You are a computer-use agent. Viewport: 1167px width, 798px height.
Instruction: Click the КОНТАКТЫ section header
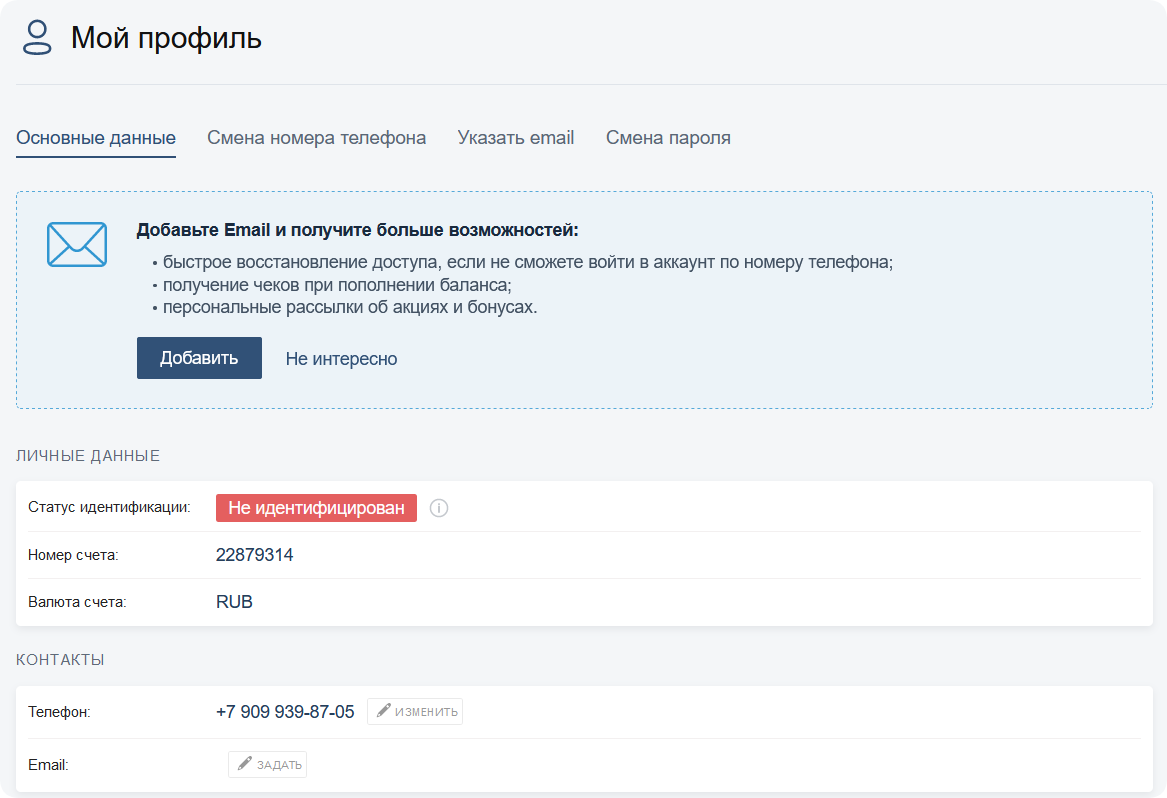[x=60, y=660]
